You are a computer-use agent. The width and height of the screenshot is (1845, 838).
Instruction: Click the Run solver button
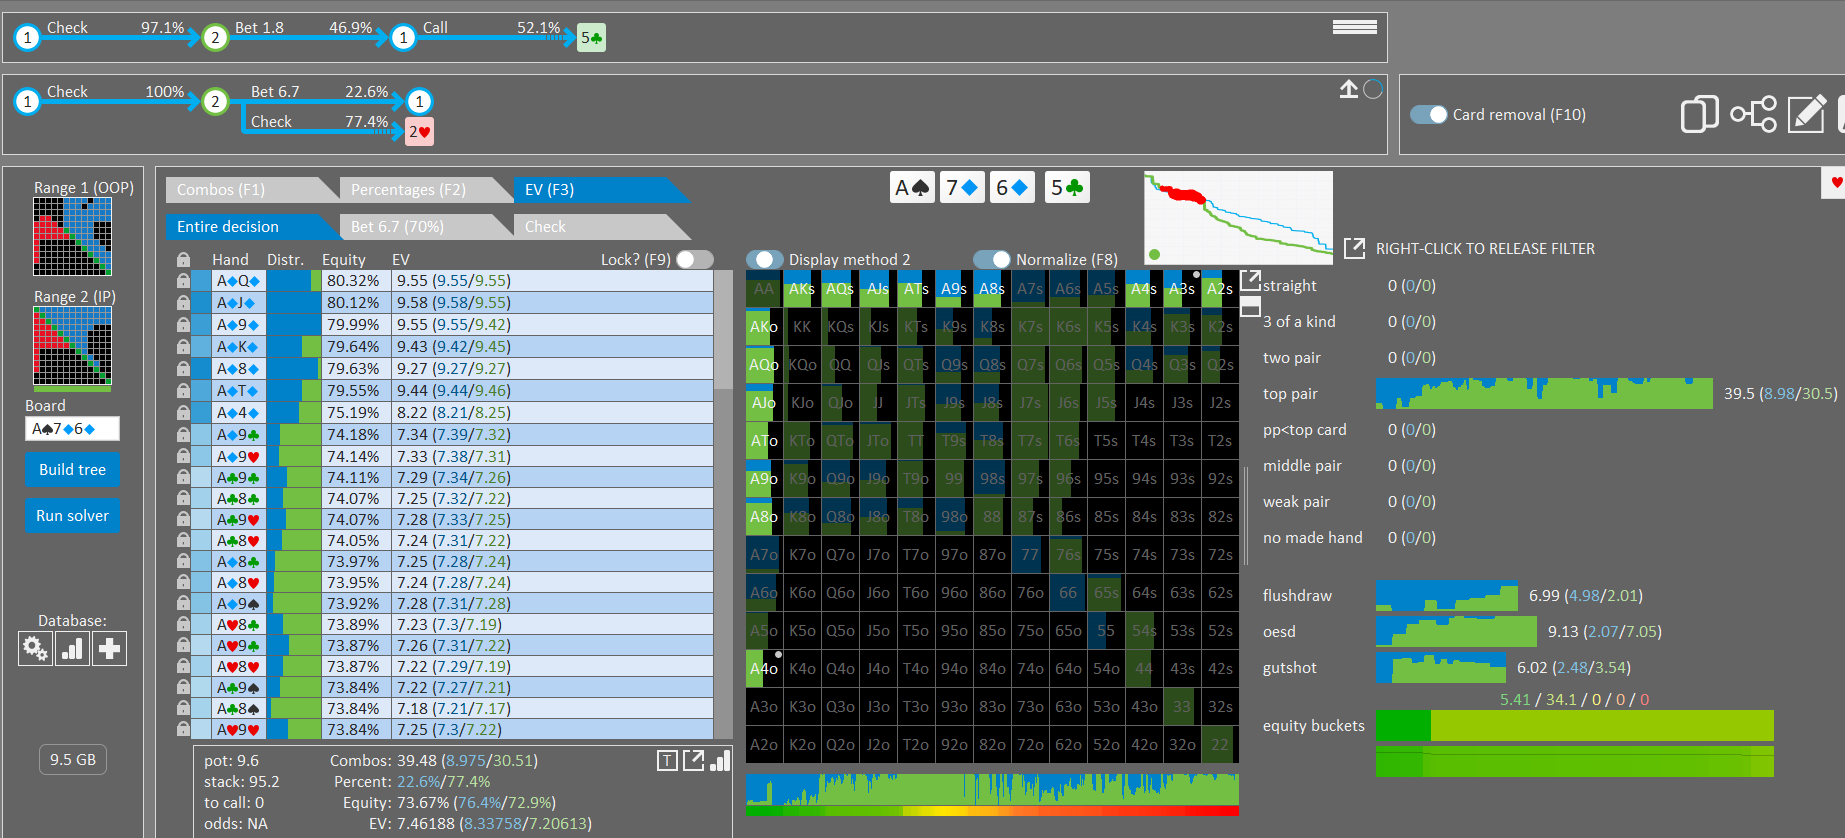pyautogui.click(x=72, y=516)
